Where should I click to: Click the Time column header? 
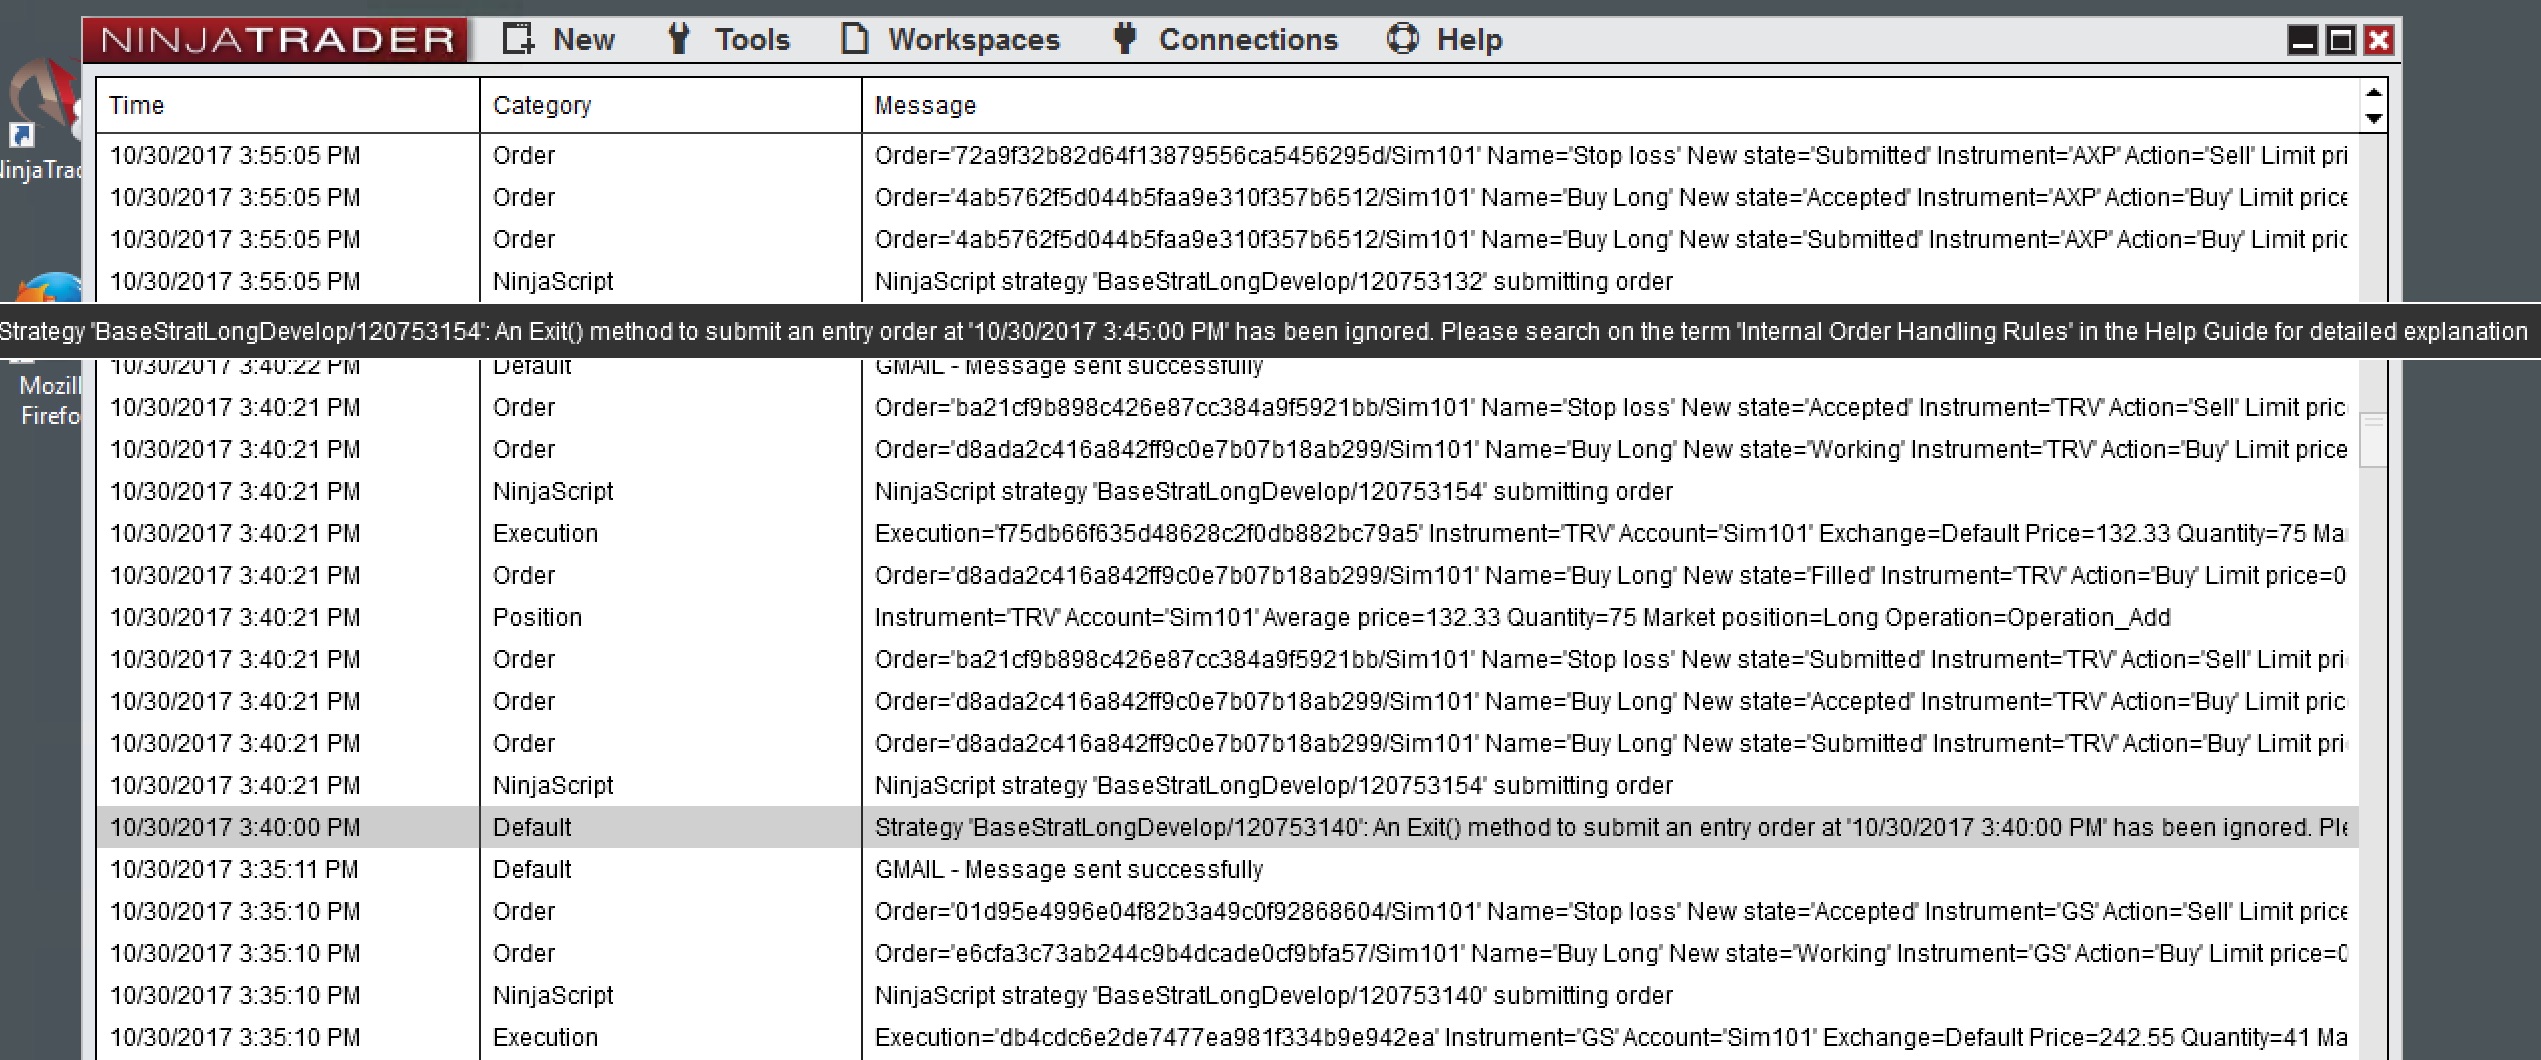pyautogui.click(x=288, y=105)
